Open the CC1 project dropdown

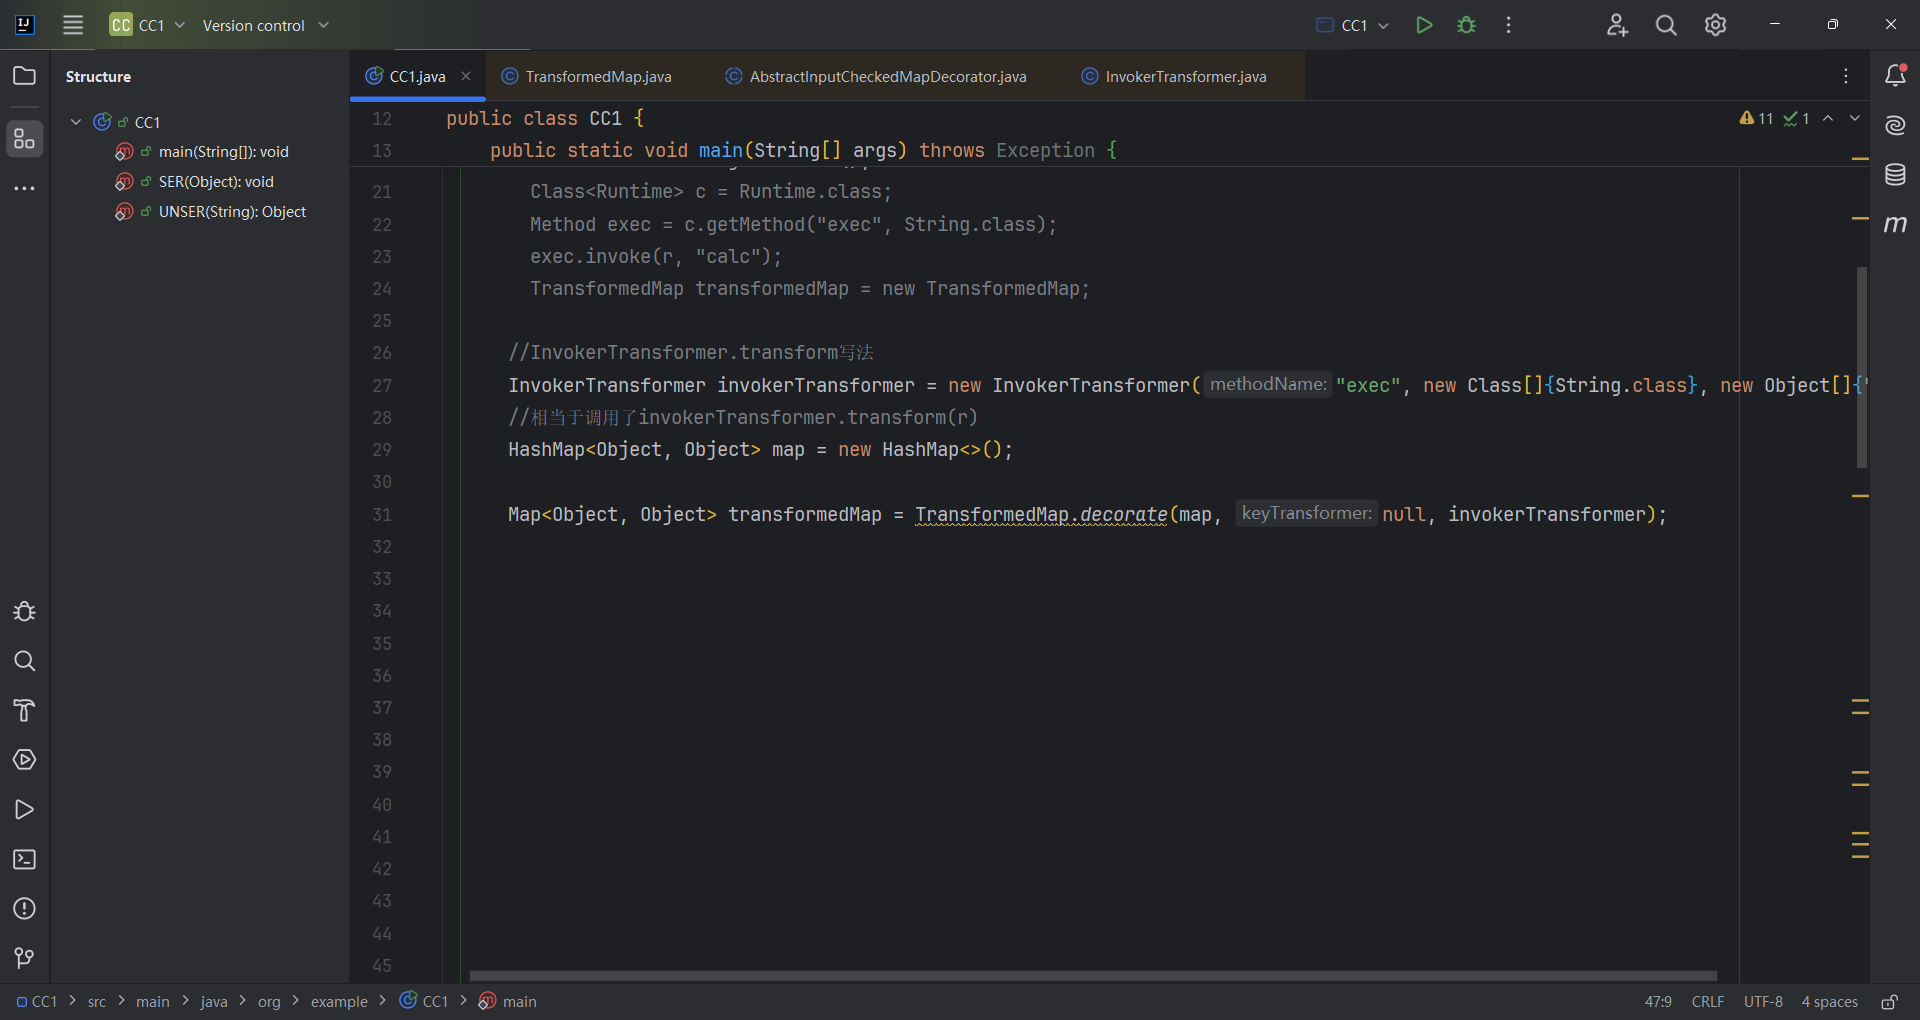(148, 25)
